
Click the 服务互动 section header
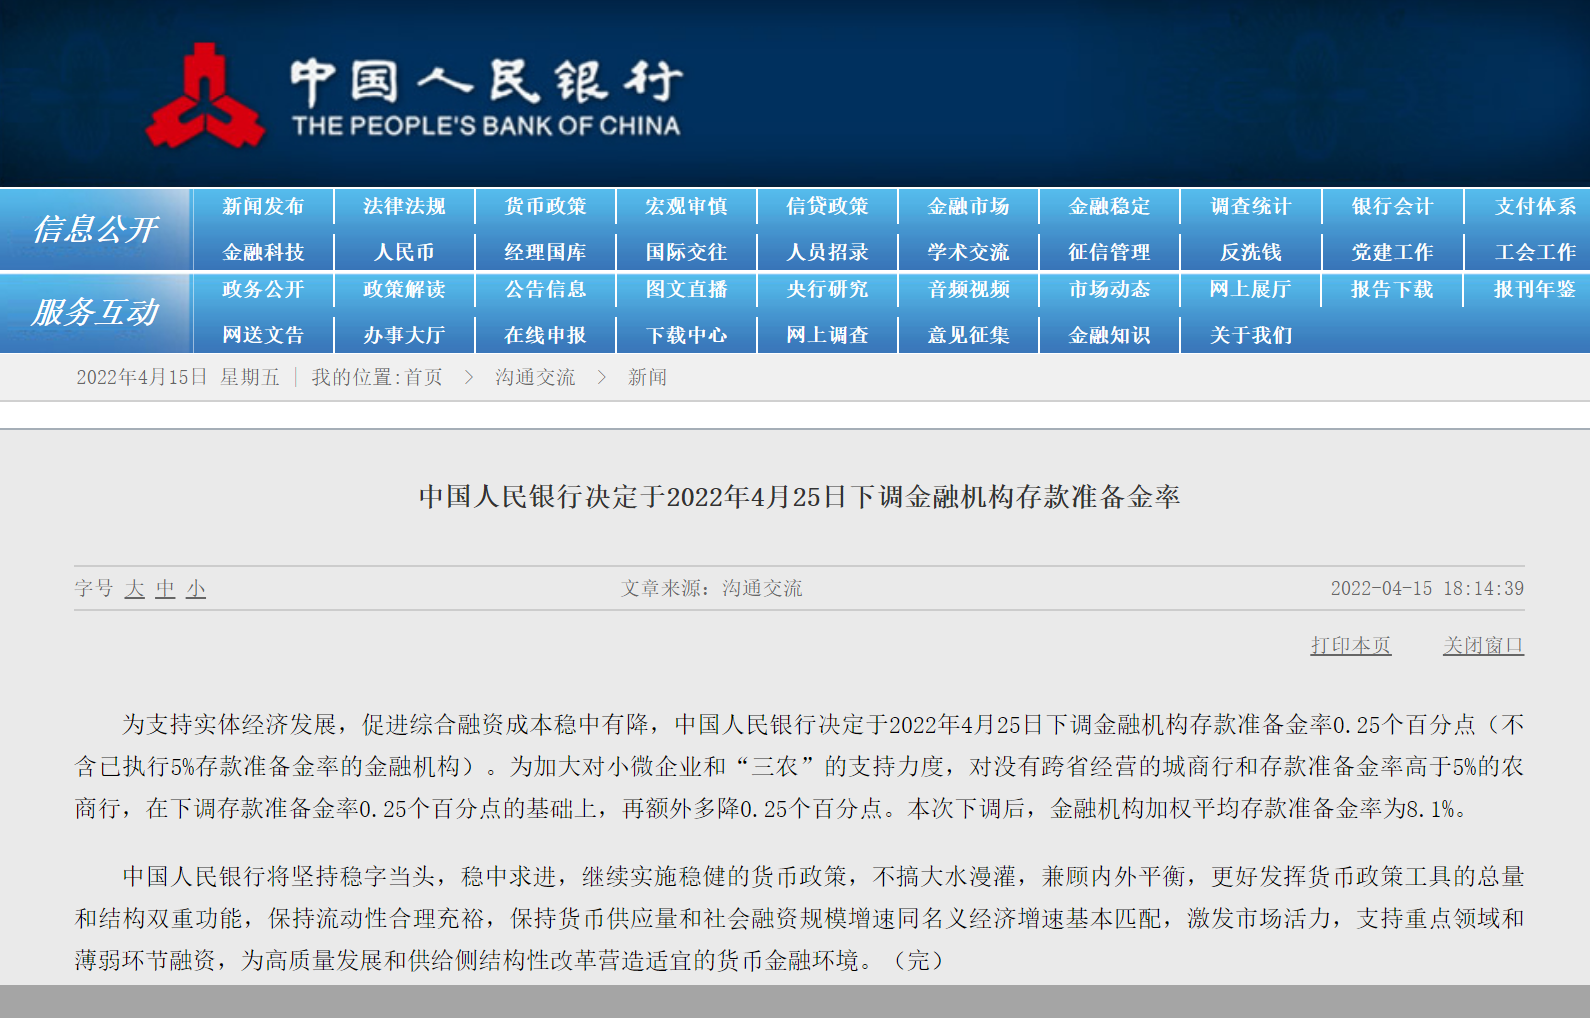(95, 312)
